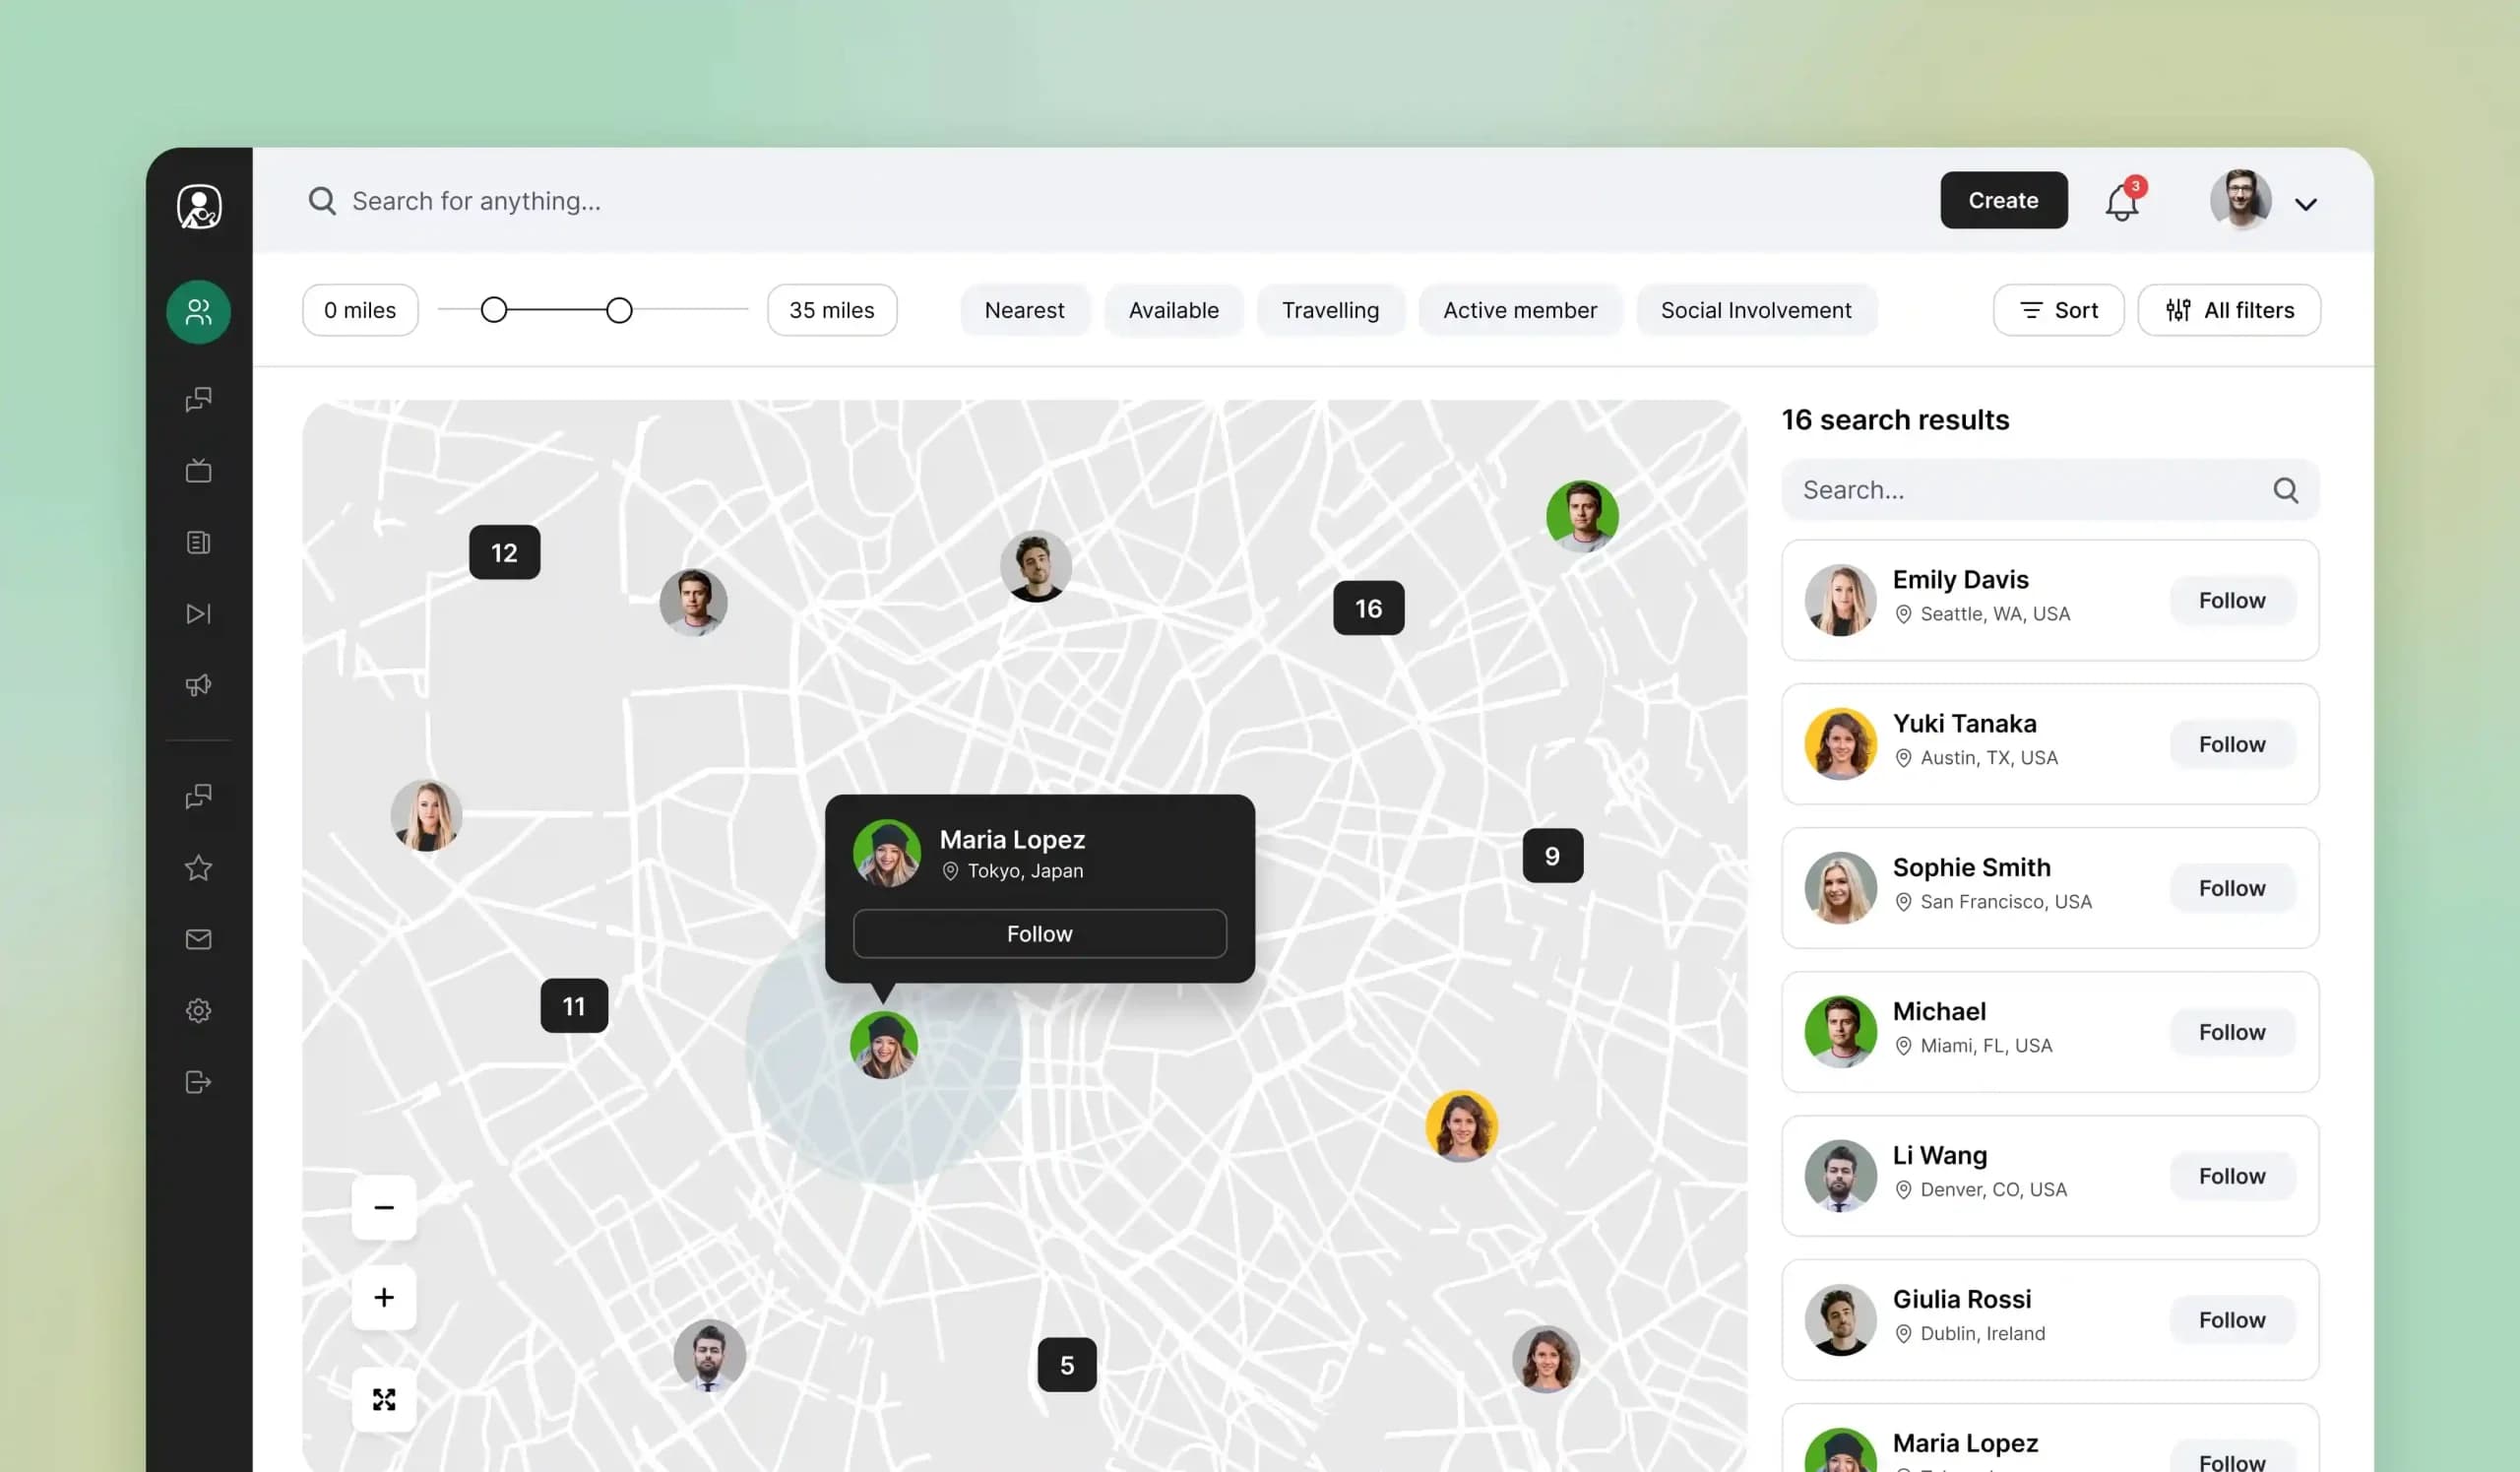Click the profile avatar in top bar
The height and width of the screenshot is (1472, 2520).
point(2241,200)
